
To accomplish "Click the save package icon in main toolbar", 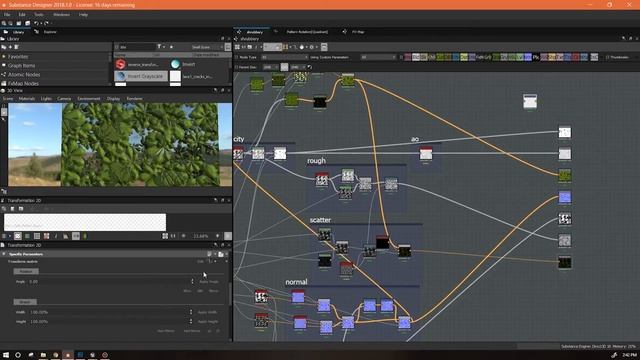I will (27, 23).
